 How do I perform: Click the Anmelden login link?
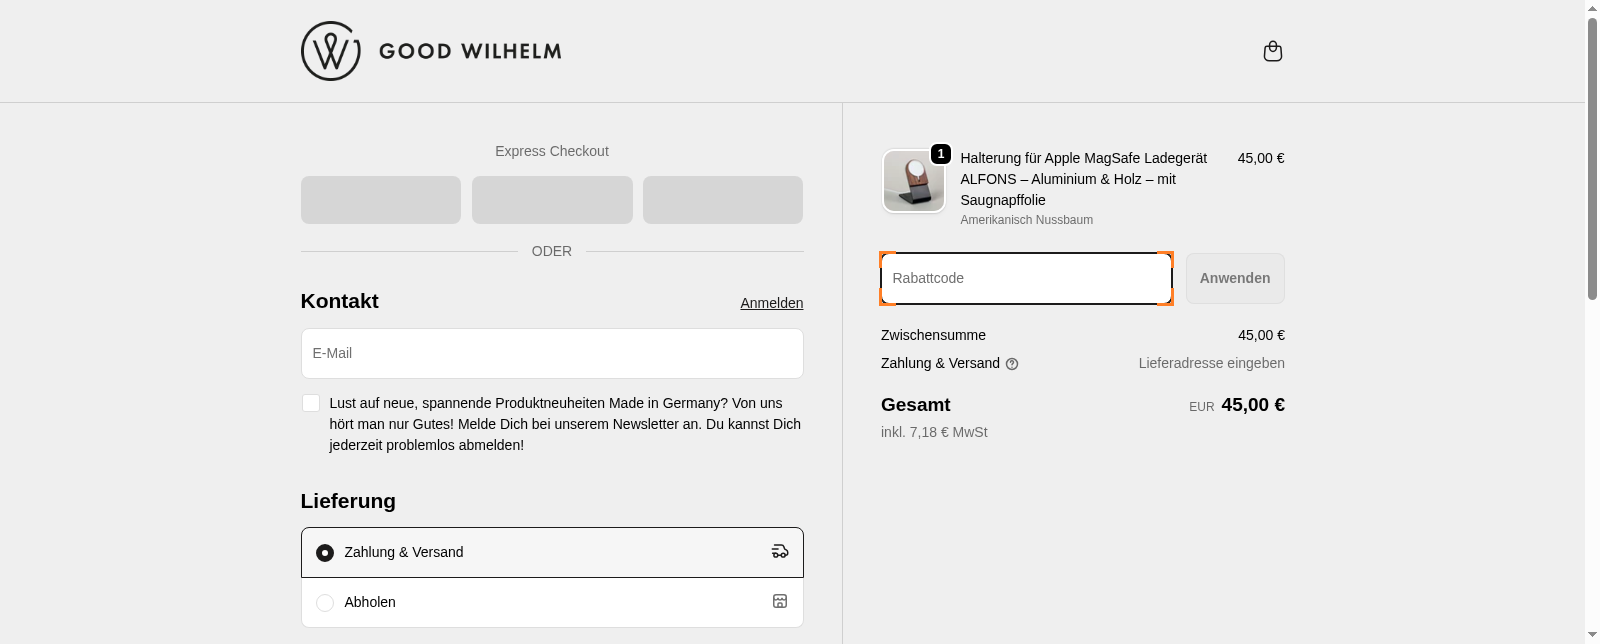click(x=771, y=303)
